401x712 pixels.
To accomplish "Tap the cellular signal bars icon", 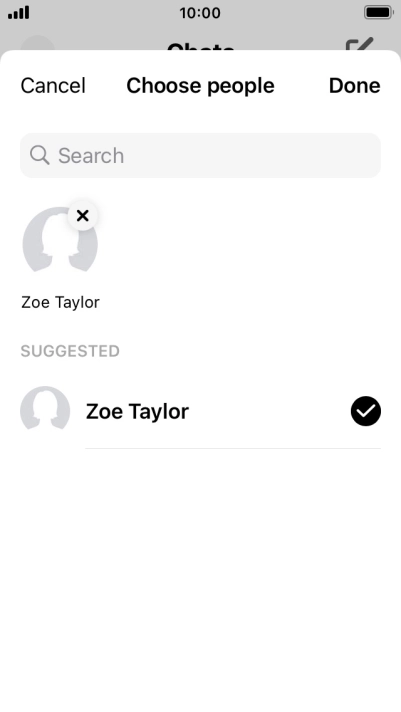I will (x=19, y=13).
